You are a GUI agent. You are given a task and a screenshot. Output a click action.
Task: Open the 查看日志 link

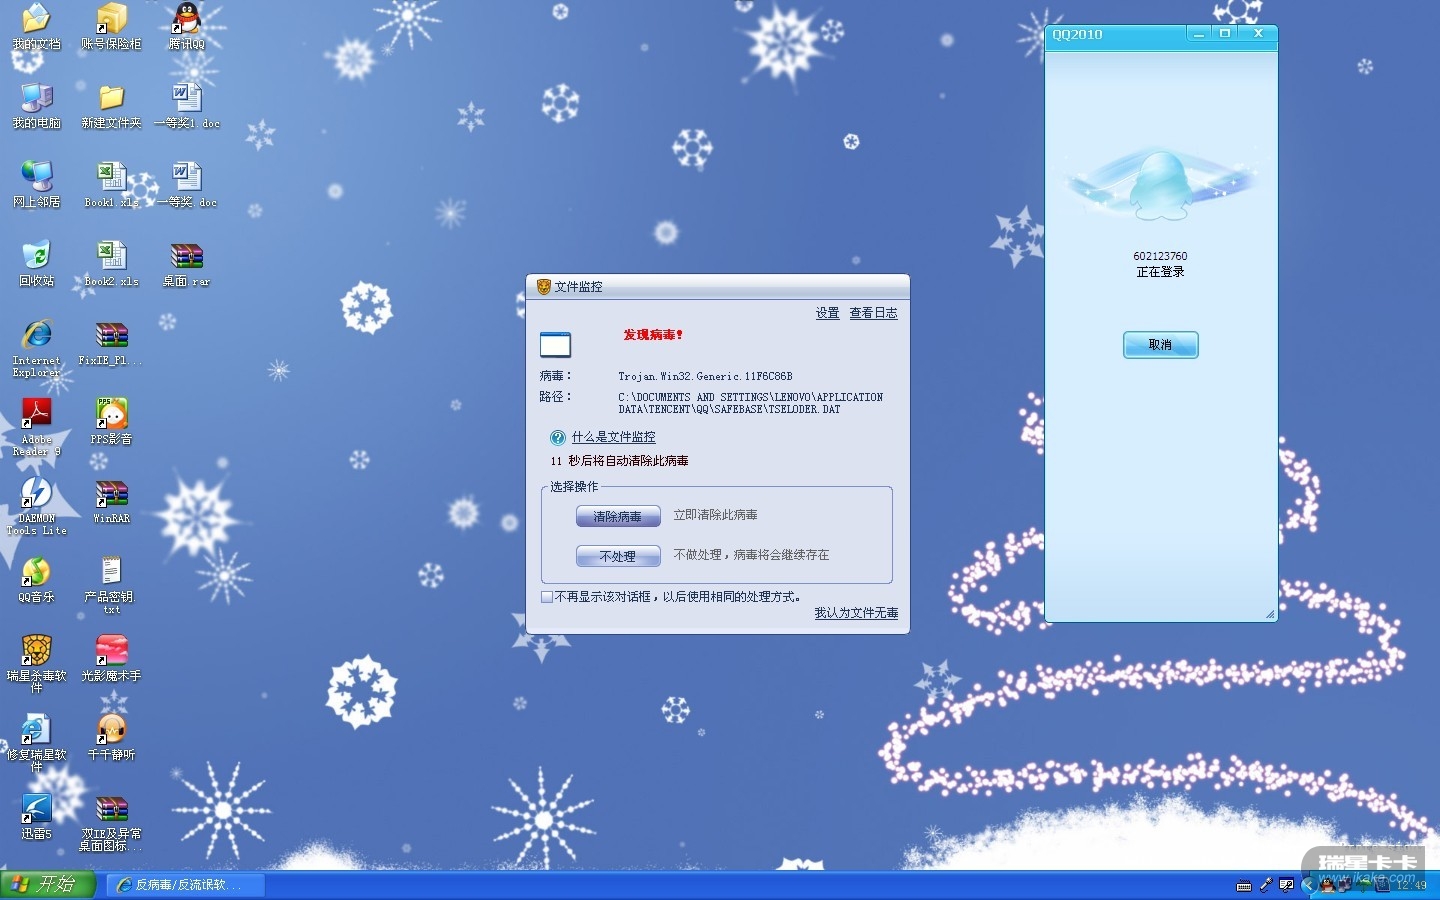tap(874, 313)
